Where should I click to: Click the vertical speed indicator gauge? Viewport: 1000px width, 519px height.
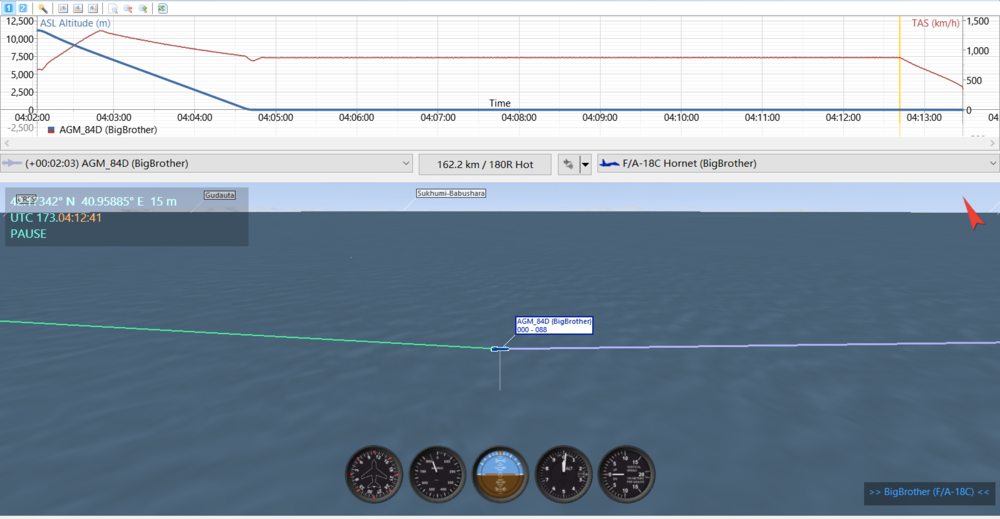click(x=626, y=474)
